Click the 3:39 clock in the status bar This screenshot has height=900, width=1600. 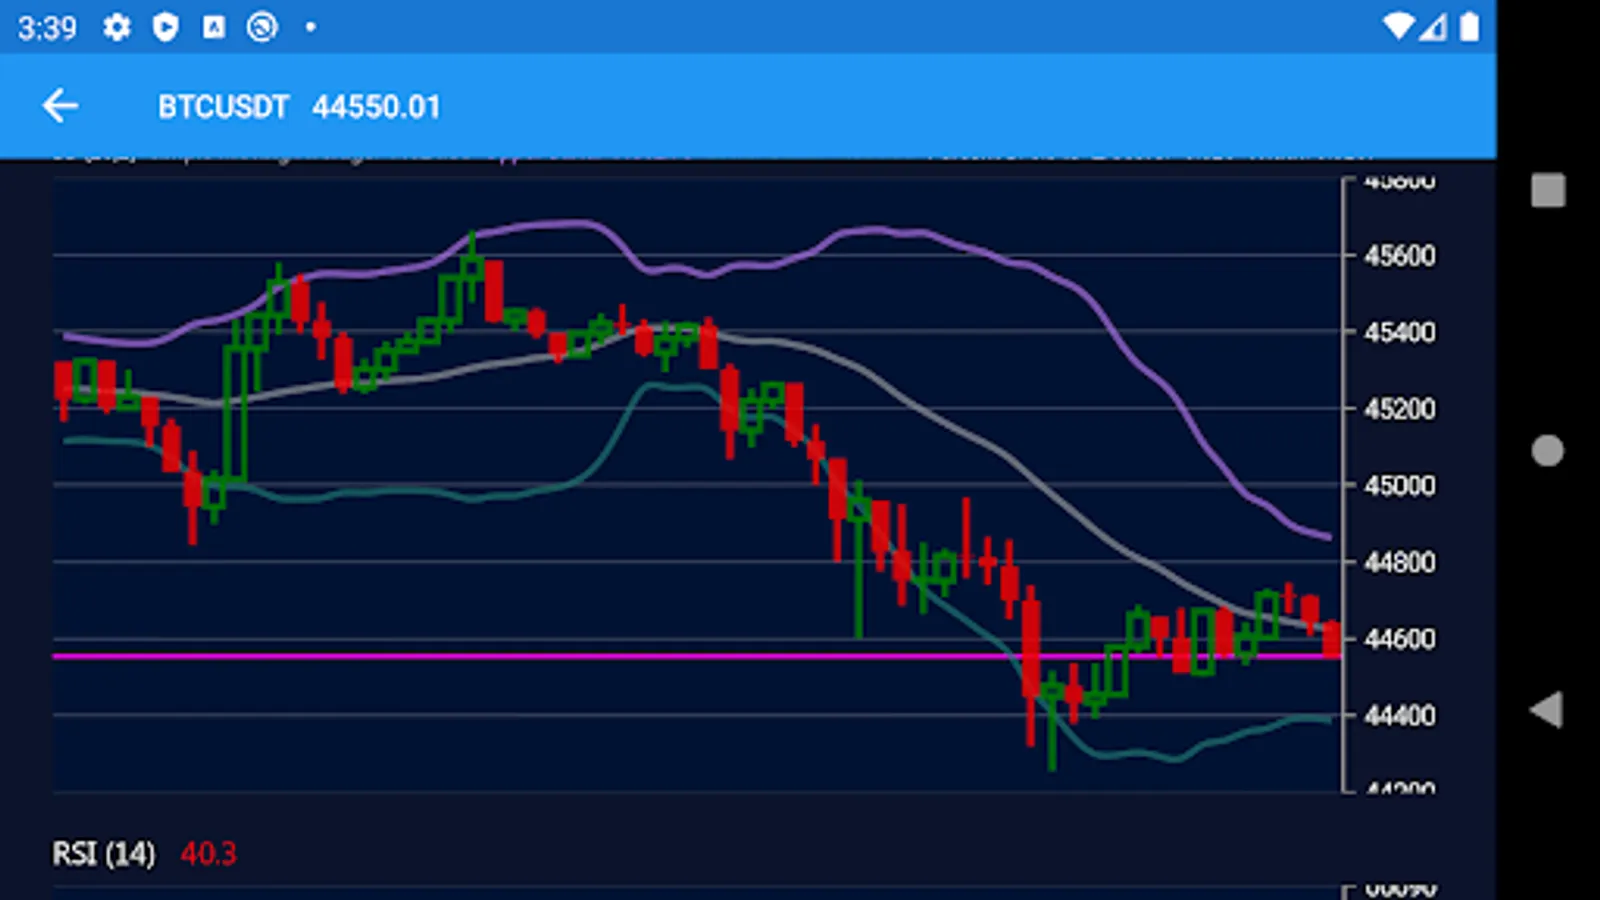(47, 28)
